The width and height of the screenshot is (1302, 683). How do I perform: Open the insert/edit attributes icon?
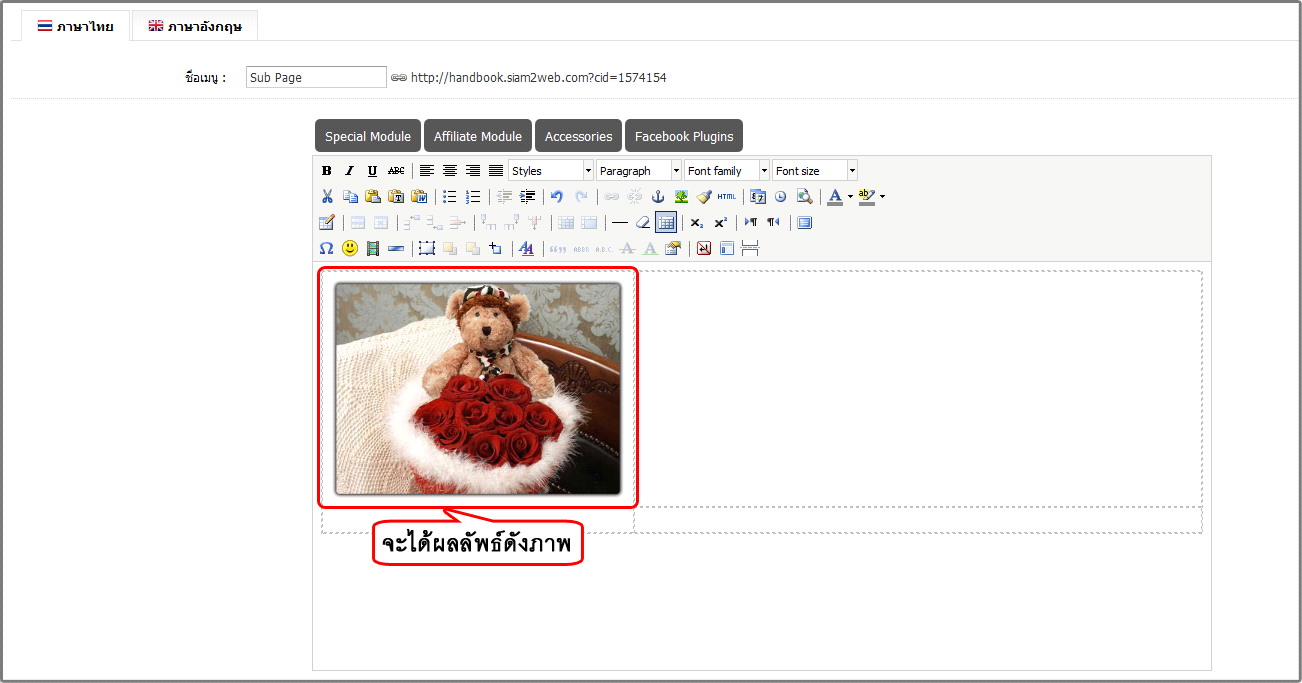click(673, 248)
